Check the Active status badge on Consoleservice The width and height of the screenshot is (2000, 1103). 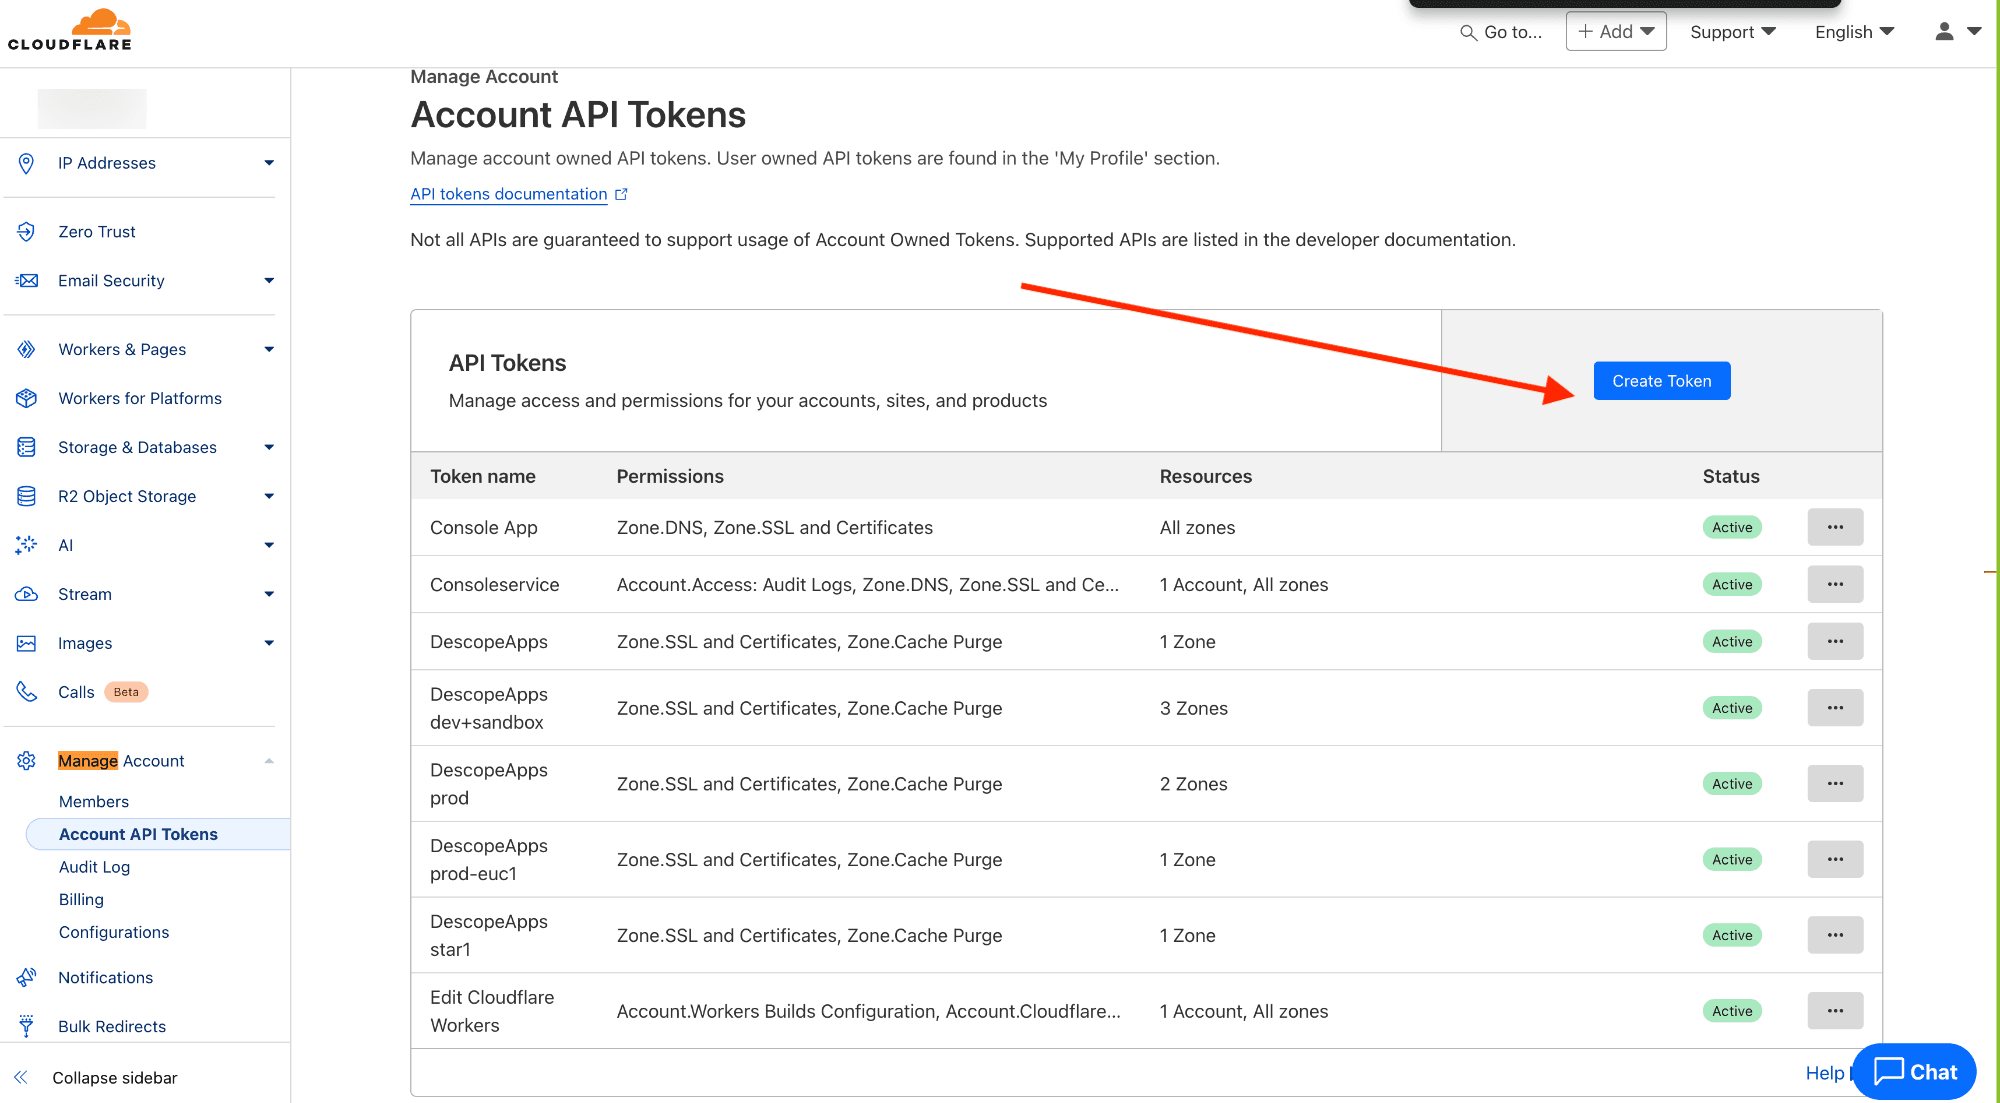click(x=1732, y=584)
